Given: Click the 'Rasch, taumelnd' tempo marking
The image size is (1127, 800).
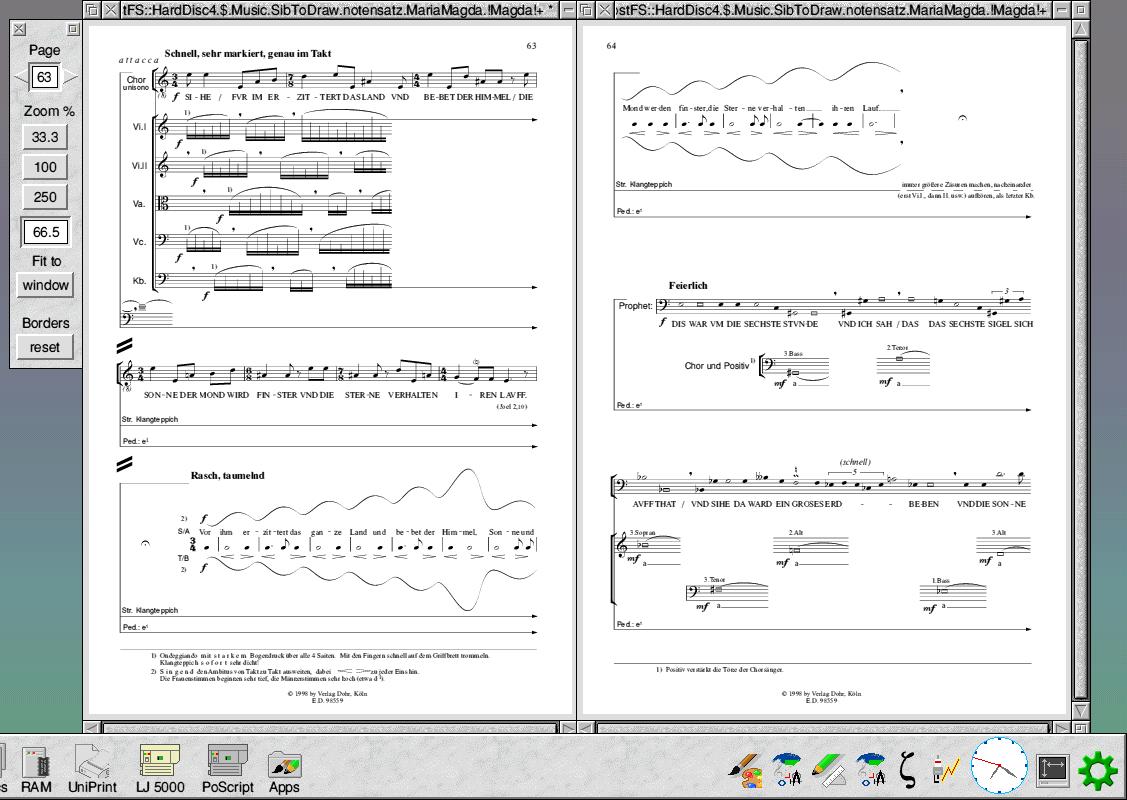Looking at the screenshot, I should tap(227, 475).
